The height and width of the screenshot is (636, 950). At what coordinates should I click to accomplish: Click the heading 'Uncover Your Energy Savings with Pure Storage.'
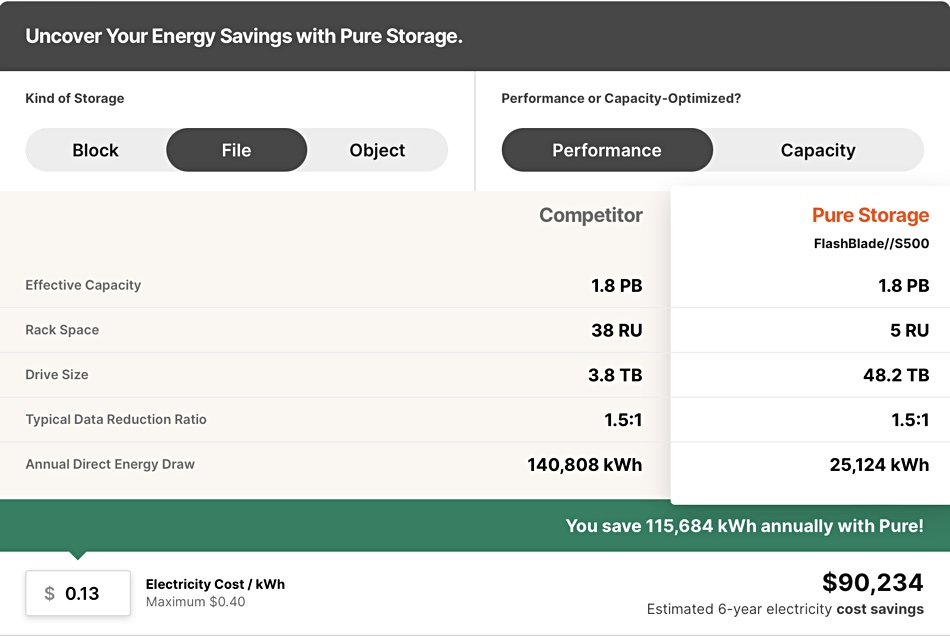pos(244,36)
